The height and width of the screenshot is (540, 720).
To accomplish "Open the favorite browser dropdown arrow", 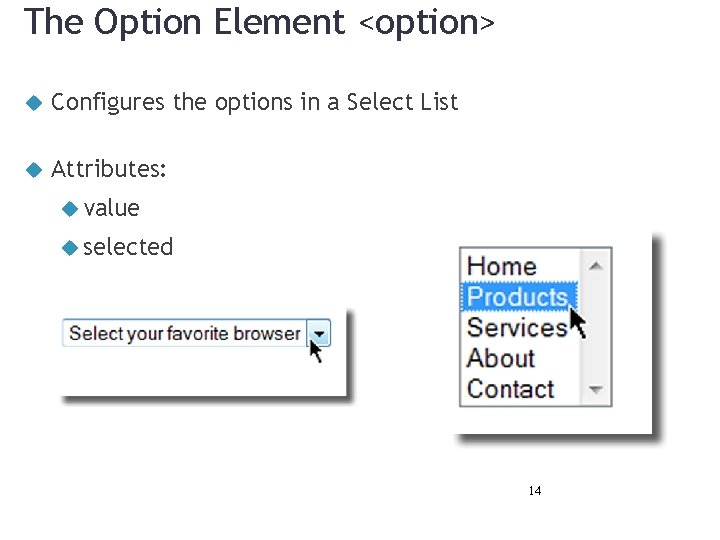I will [318, 334].
